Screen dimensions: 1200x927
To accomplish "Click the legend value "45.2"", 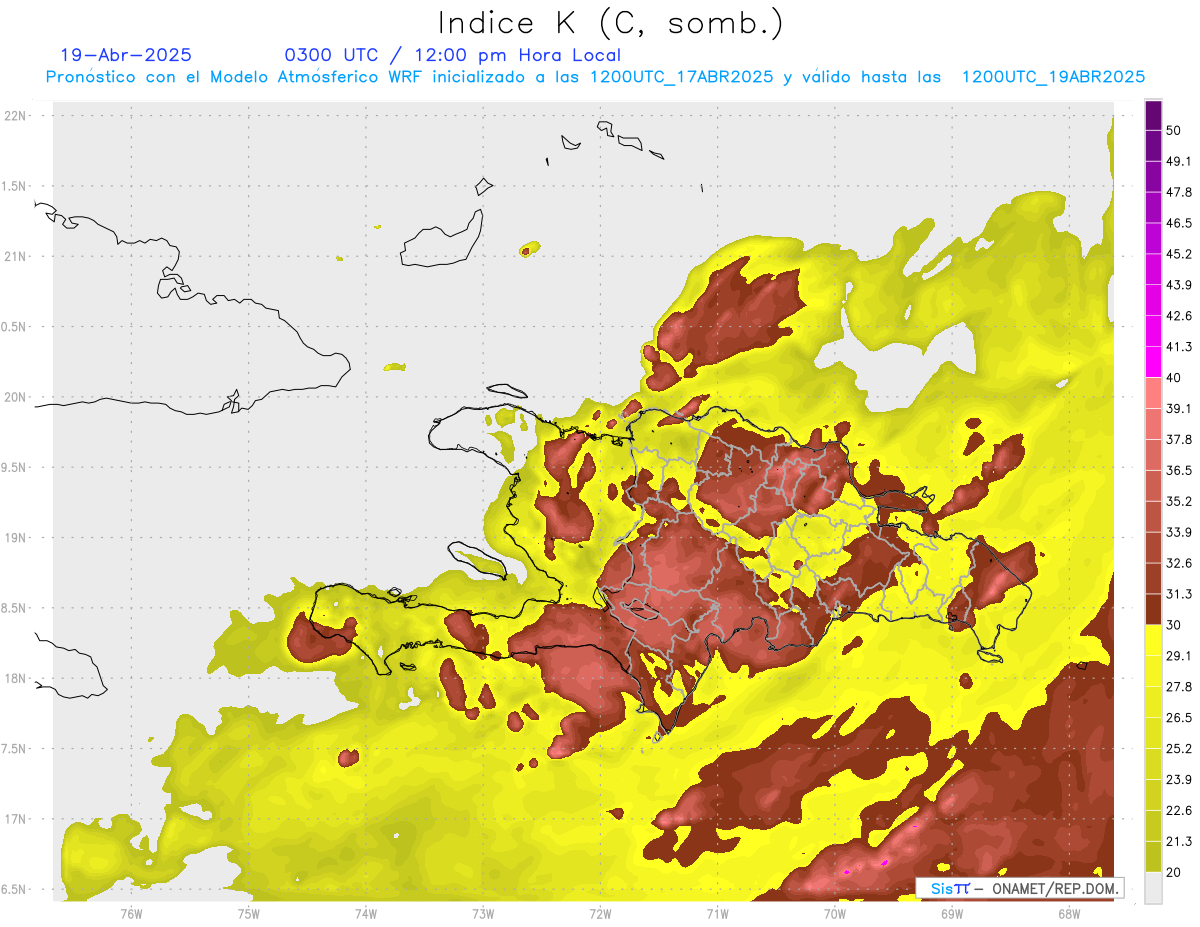I will (1179, 254).
